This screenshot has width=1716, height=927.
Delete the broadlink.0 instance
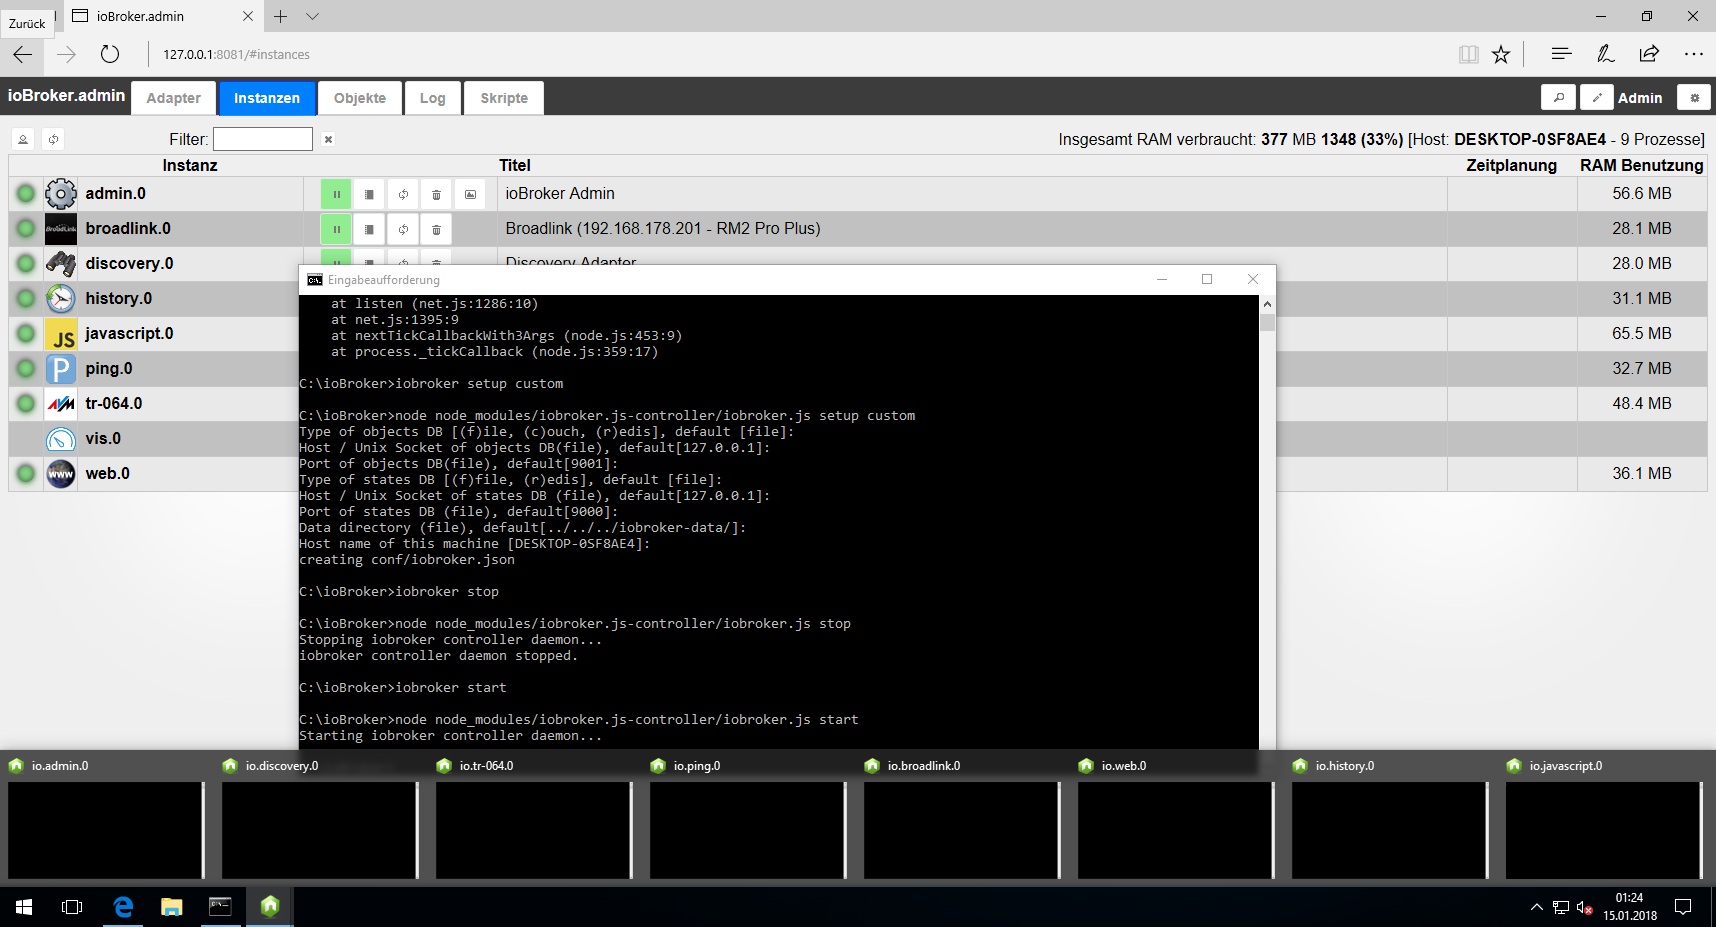point(436,229)
